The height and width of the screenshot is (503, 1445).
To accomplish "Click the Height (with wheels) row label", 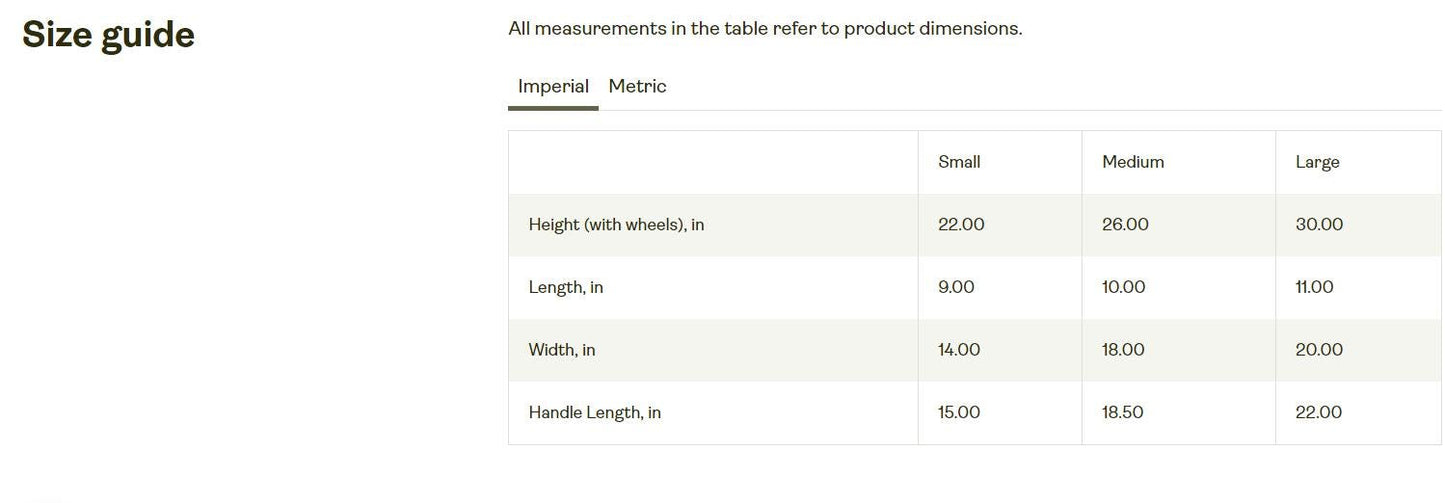I will tap(616, 225).
